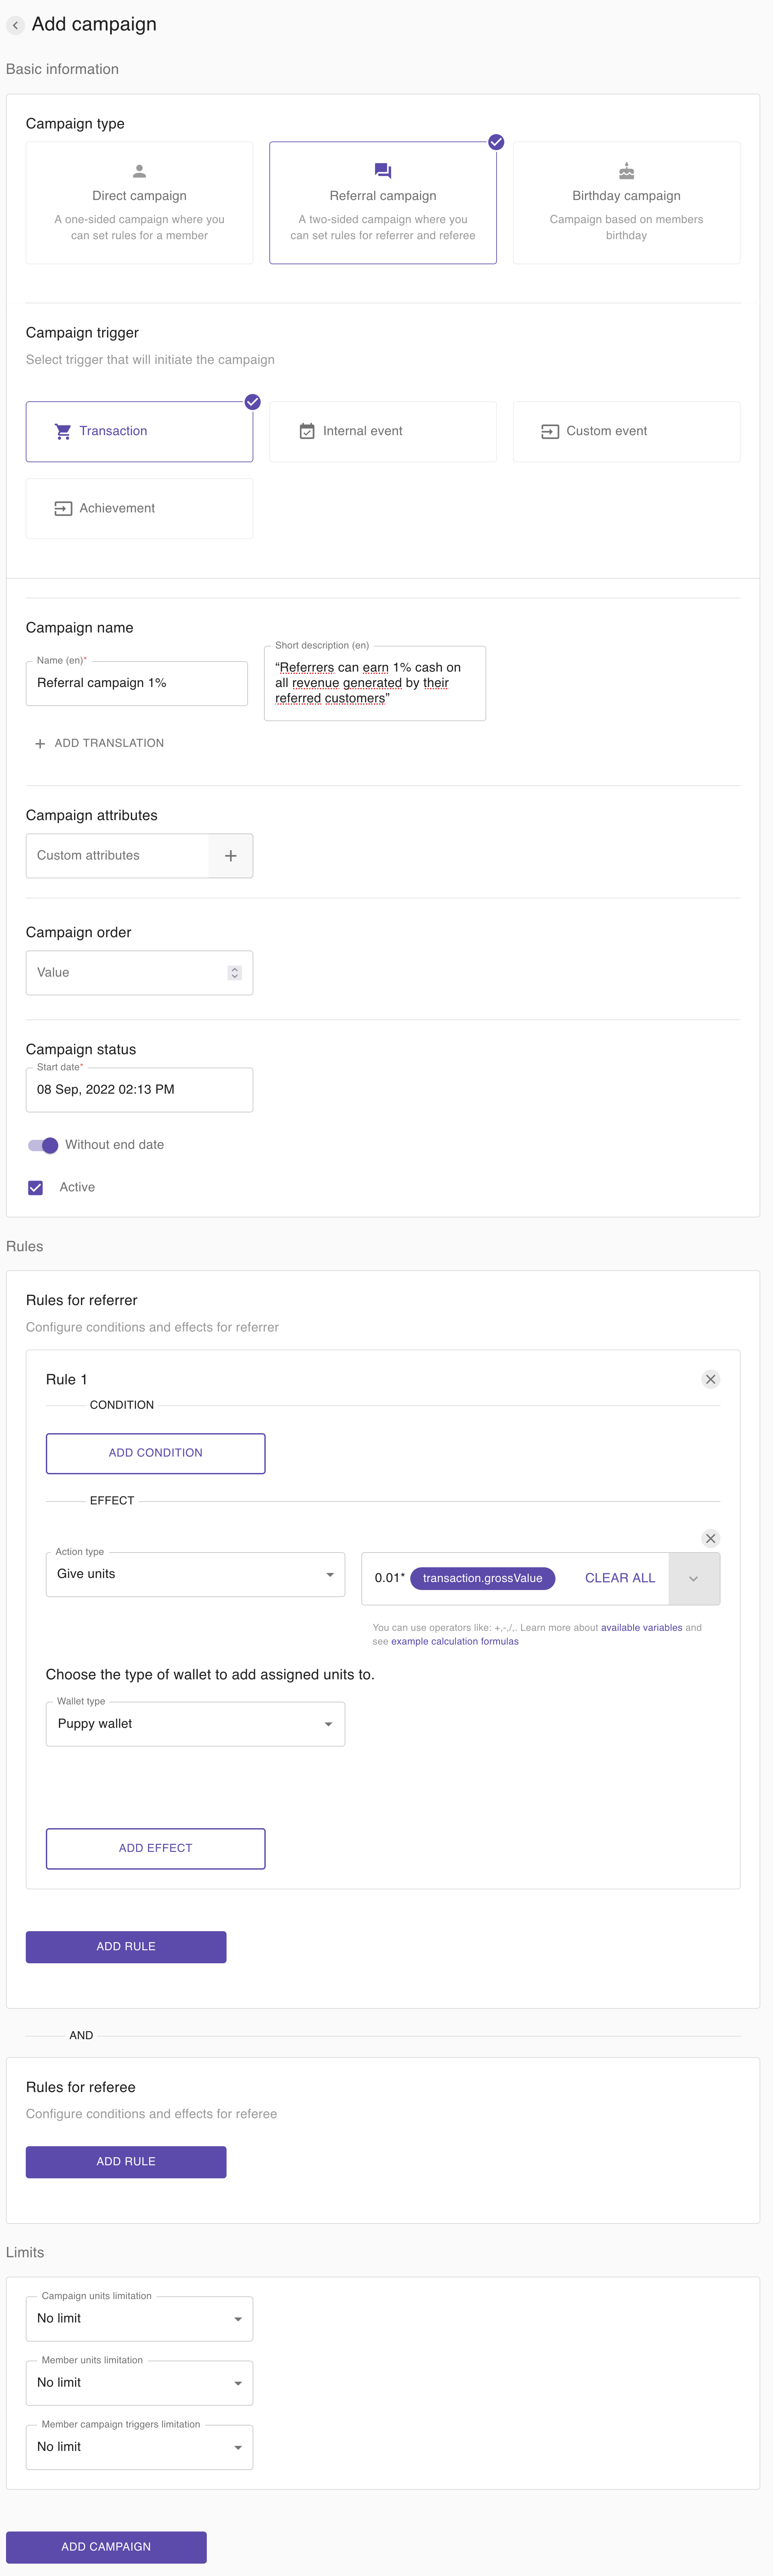Go back using the arrow beside Add campaign
773x2576 pixels.
tap(15, 25)
